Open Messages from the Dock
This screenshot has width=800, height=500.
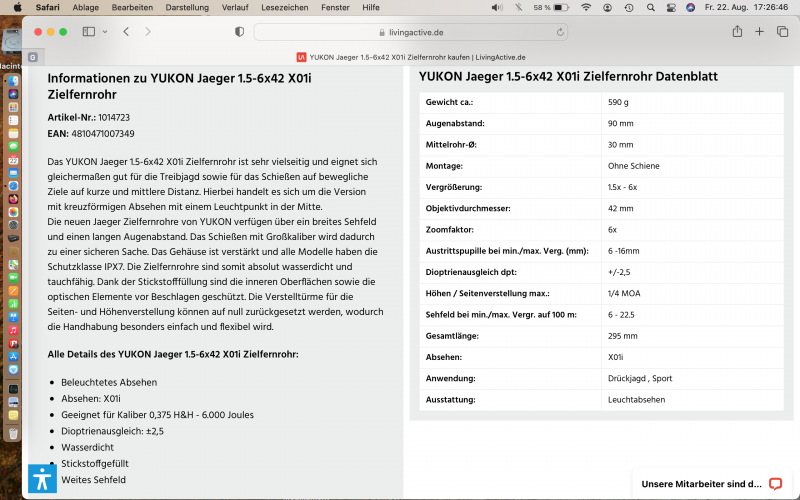click(13, 146)
